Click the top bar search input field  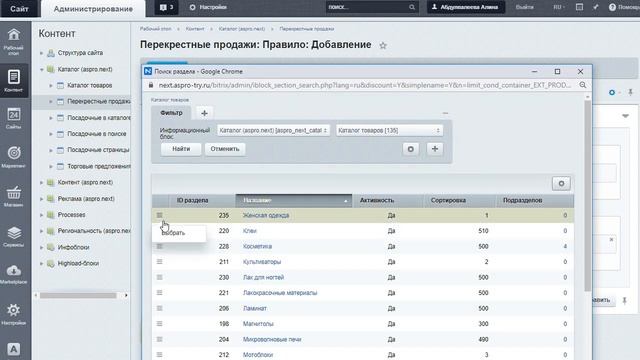[x=367, y=7]
